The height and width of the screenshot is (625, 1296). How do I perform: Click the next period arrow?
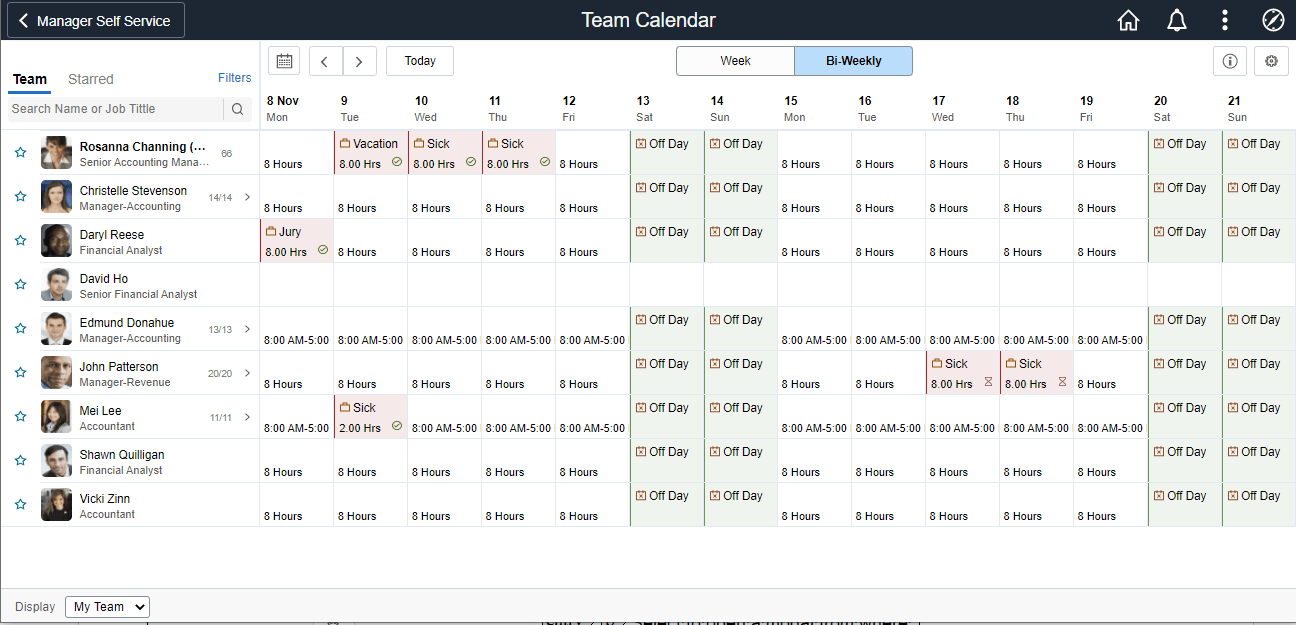[359, 60]
